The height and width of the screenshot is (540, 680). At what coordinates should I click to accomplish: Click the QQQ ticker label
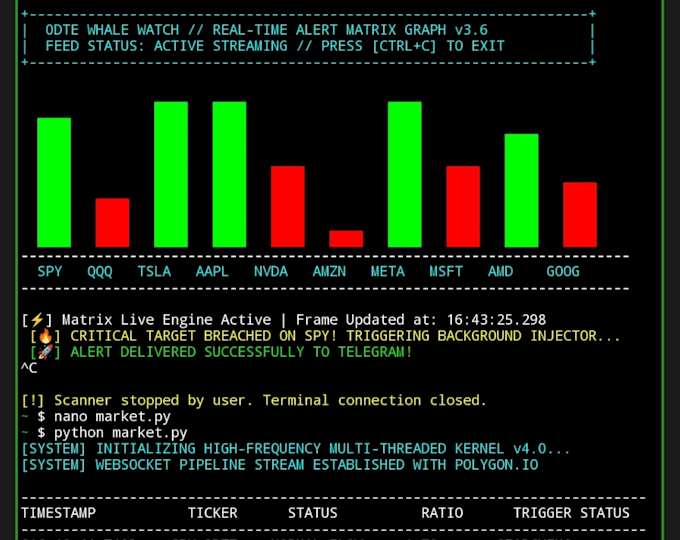pos(100,272)
